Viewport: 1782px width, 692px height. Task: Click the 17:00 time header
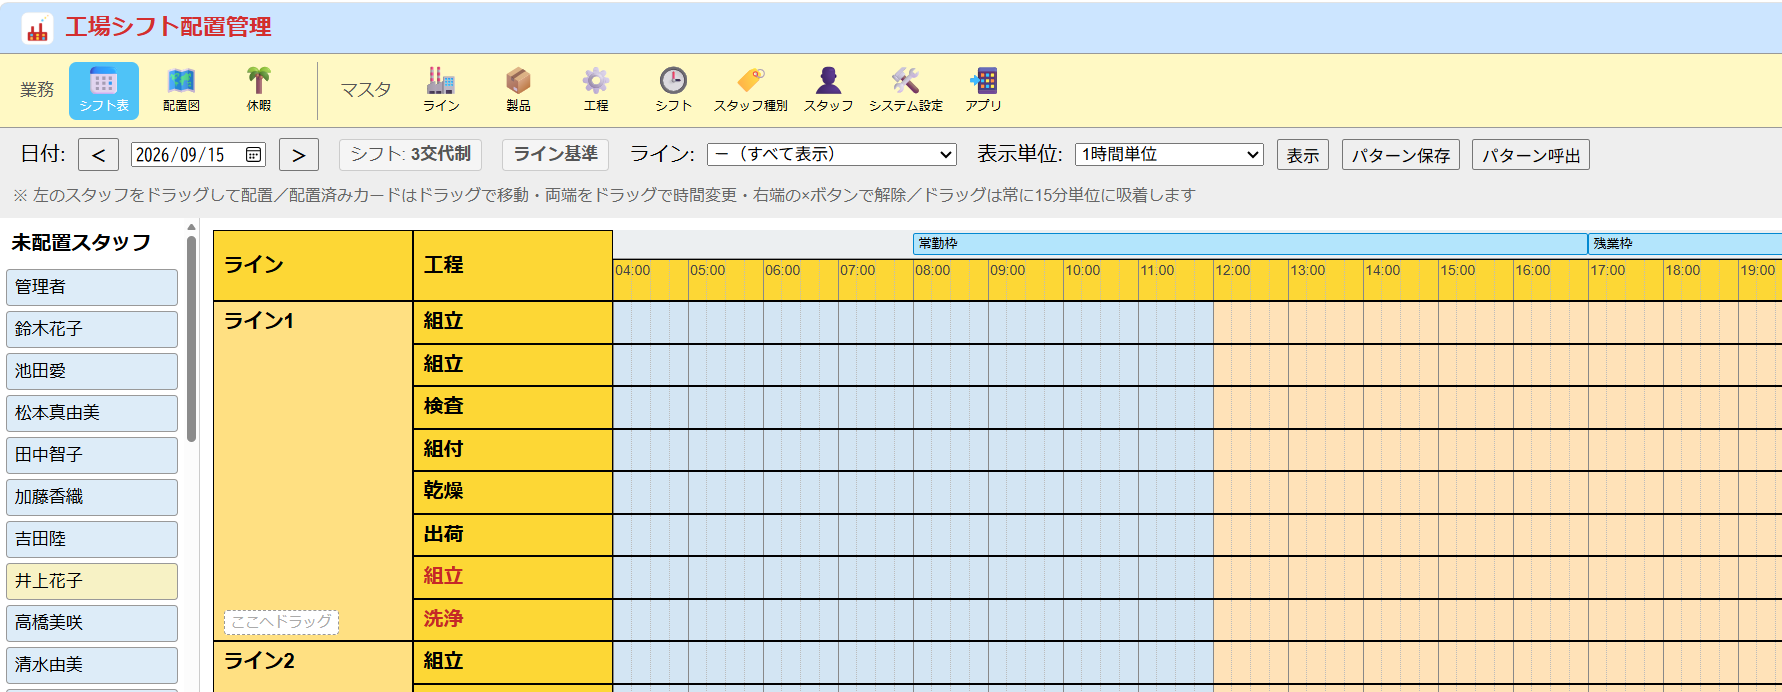pos(1608,271)
